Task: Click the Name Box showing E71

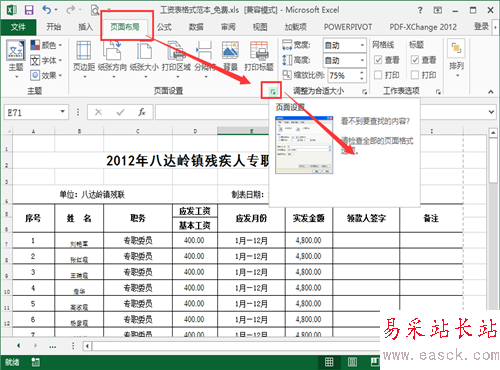Action: pyautogui.click(x=32, y=112)
